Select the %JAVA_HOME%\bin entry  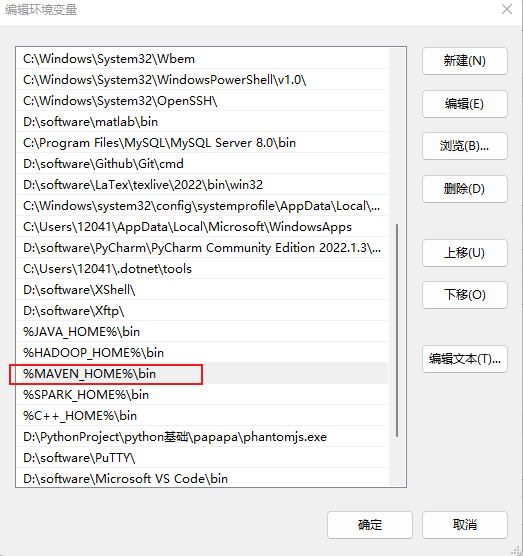[202, 332]
